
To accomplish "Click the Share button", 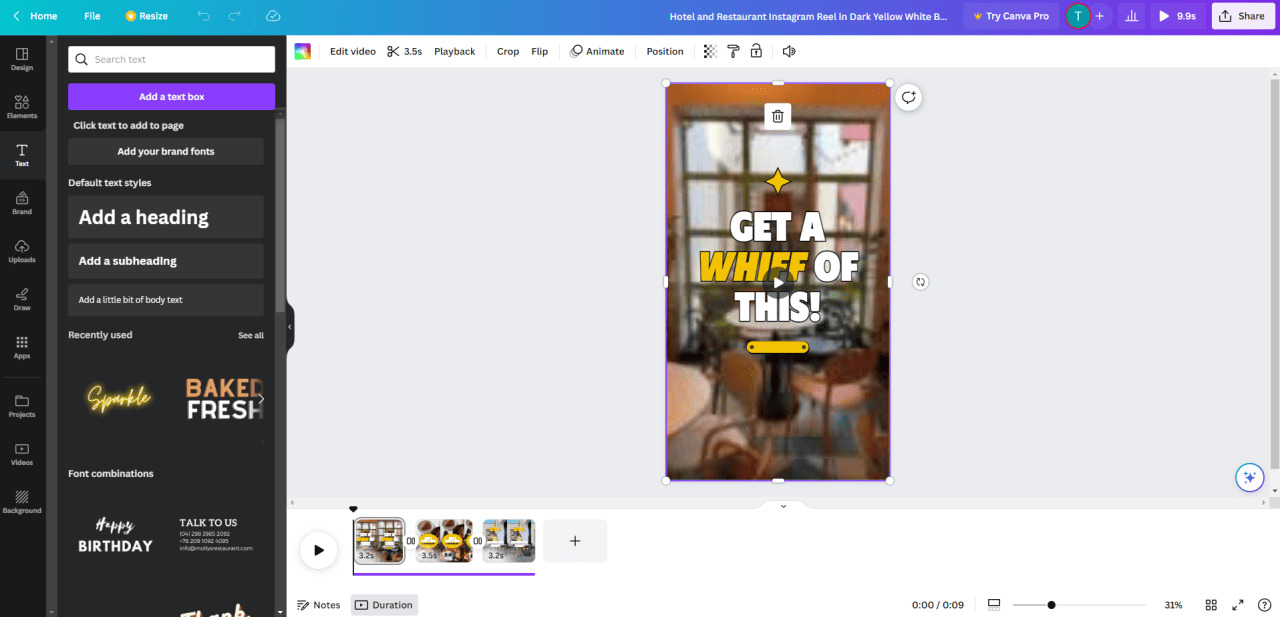I will 1243,15.
